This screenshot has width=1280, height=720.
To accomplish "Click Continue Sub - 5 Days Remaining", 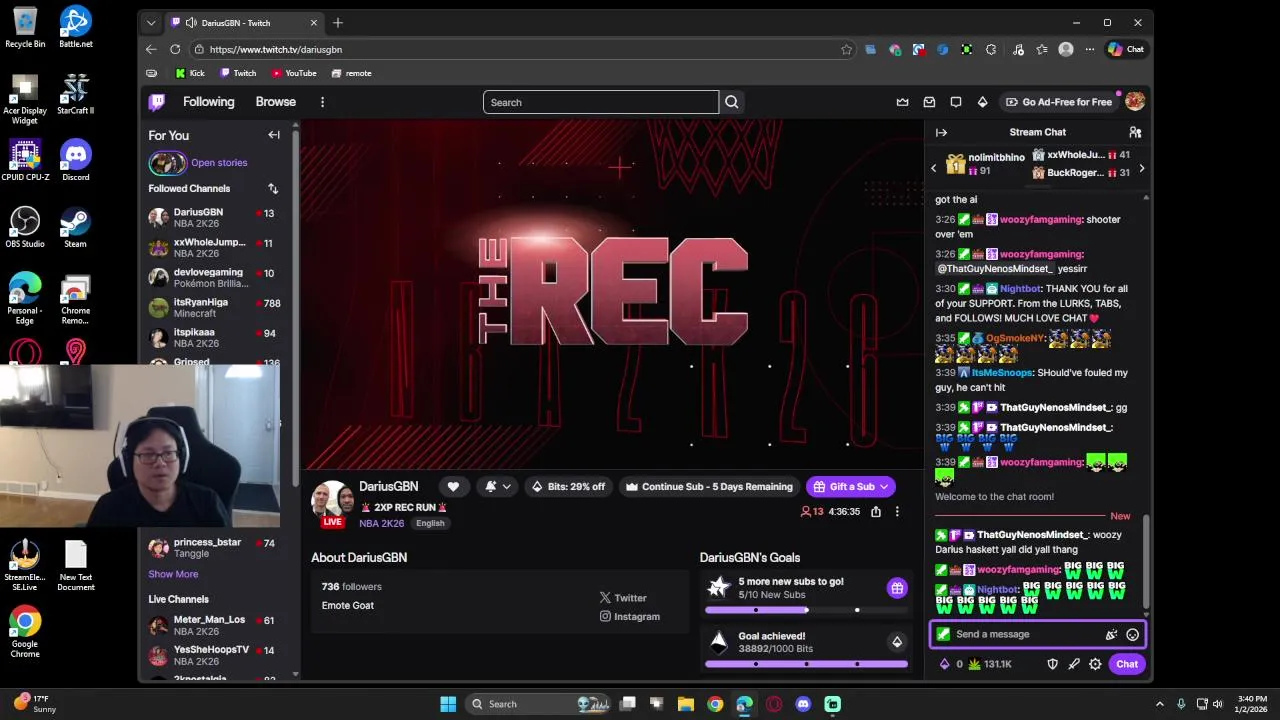I will pos(709,487).
